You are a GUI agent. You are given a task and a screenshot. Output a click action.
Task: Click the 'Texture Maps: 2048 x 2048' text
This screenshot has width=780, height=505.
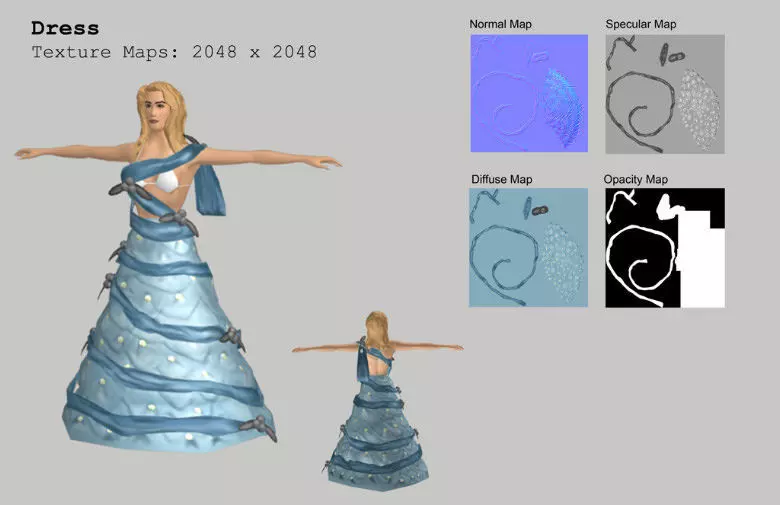tap(175, 52)
